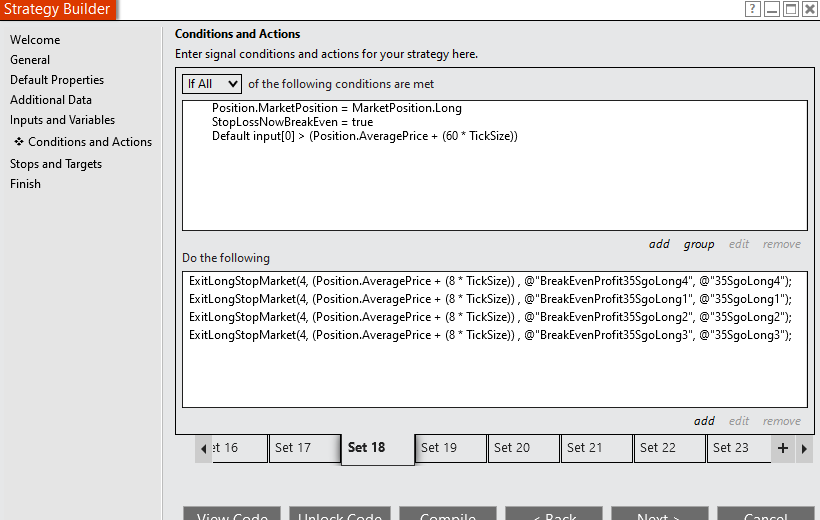The height and width of the screenshot is (520, 820).
Task: Click edit link under actions list
Action: point(738,421)
